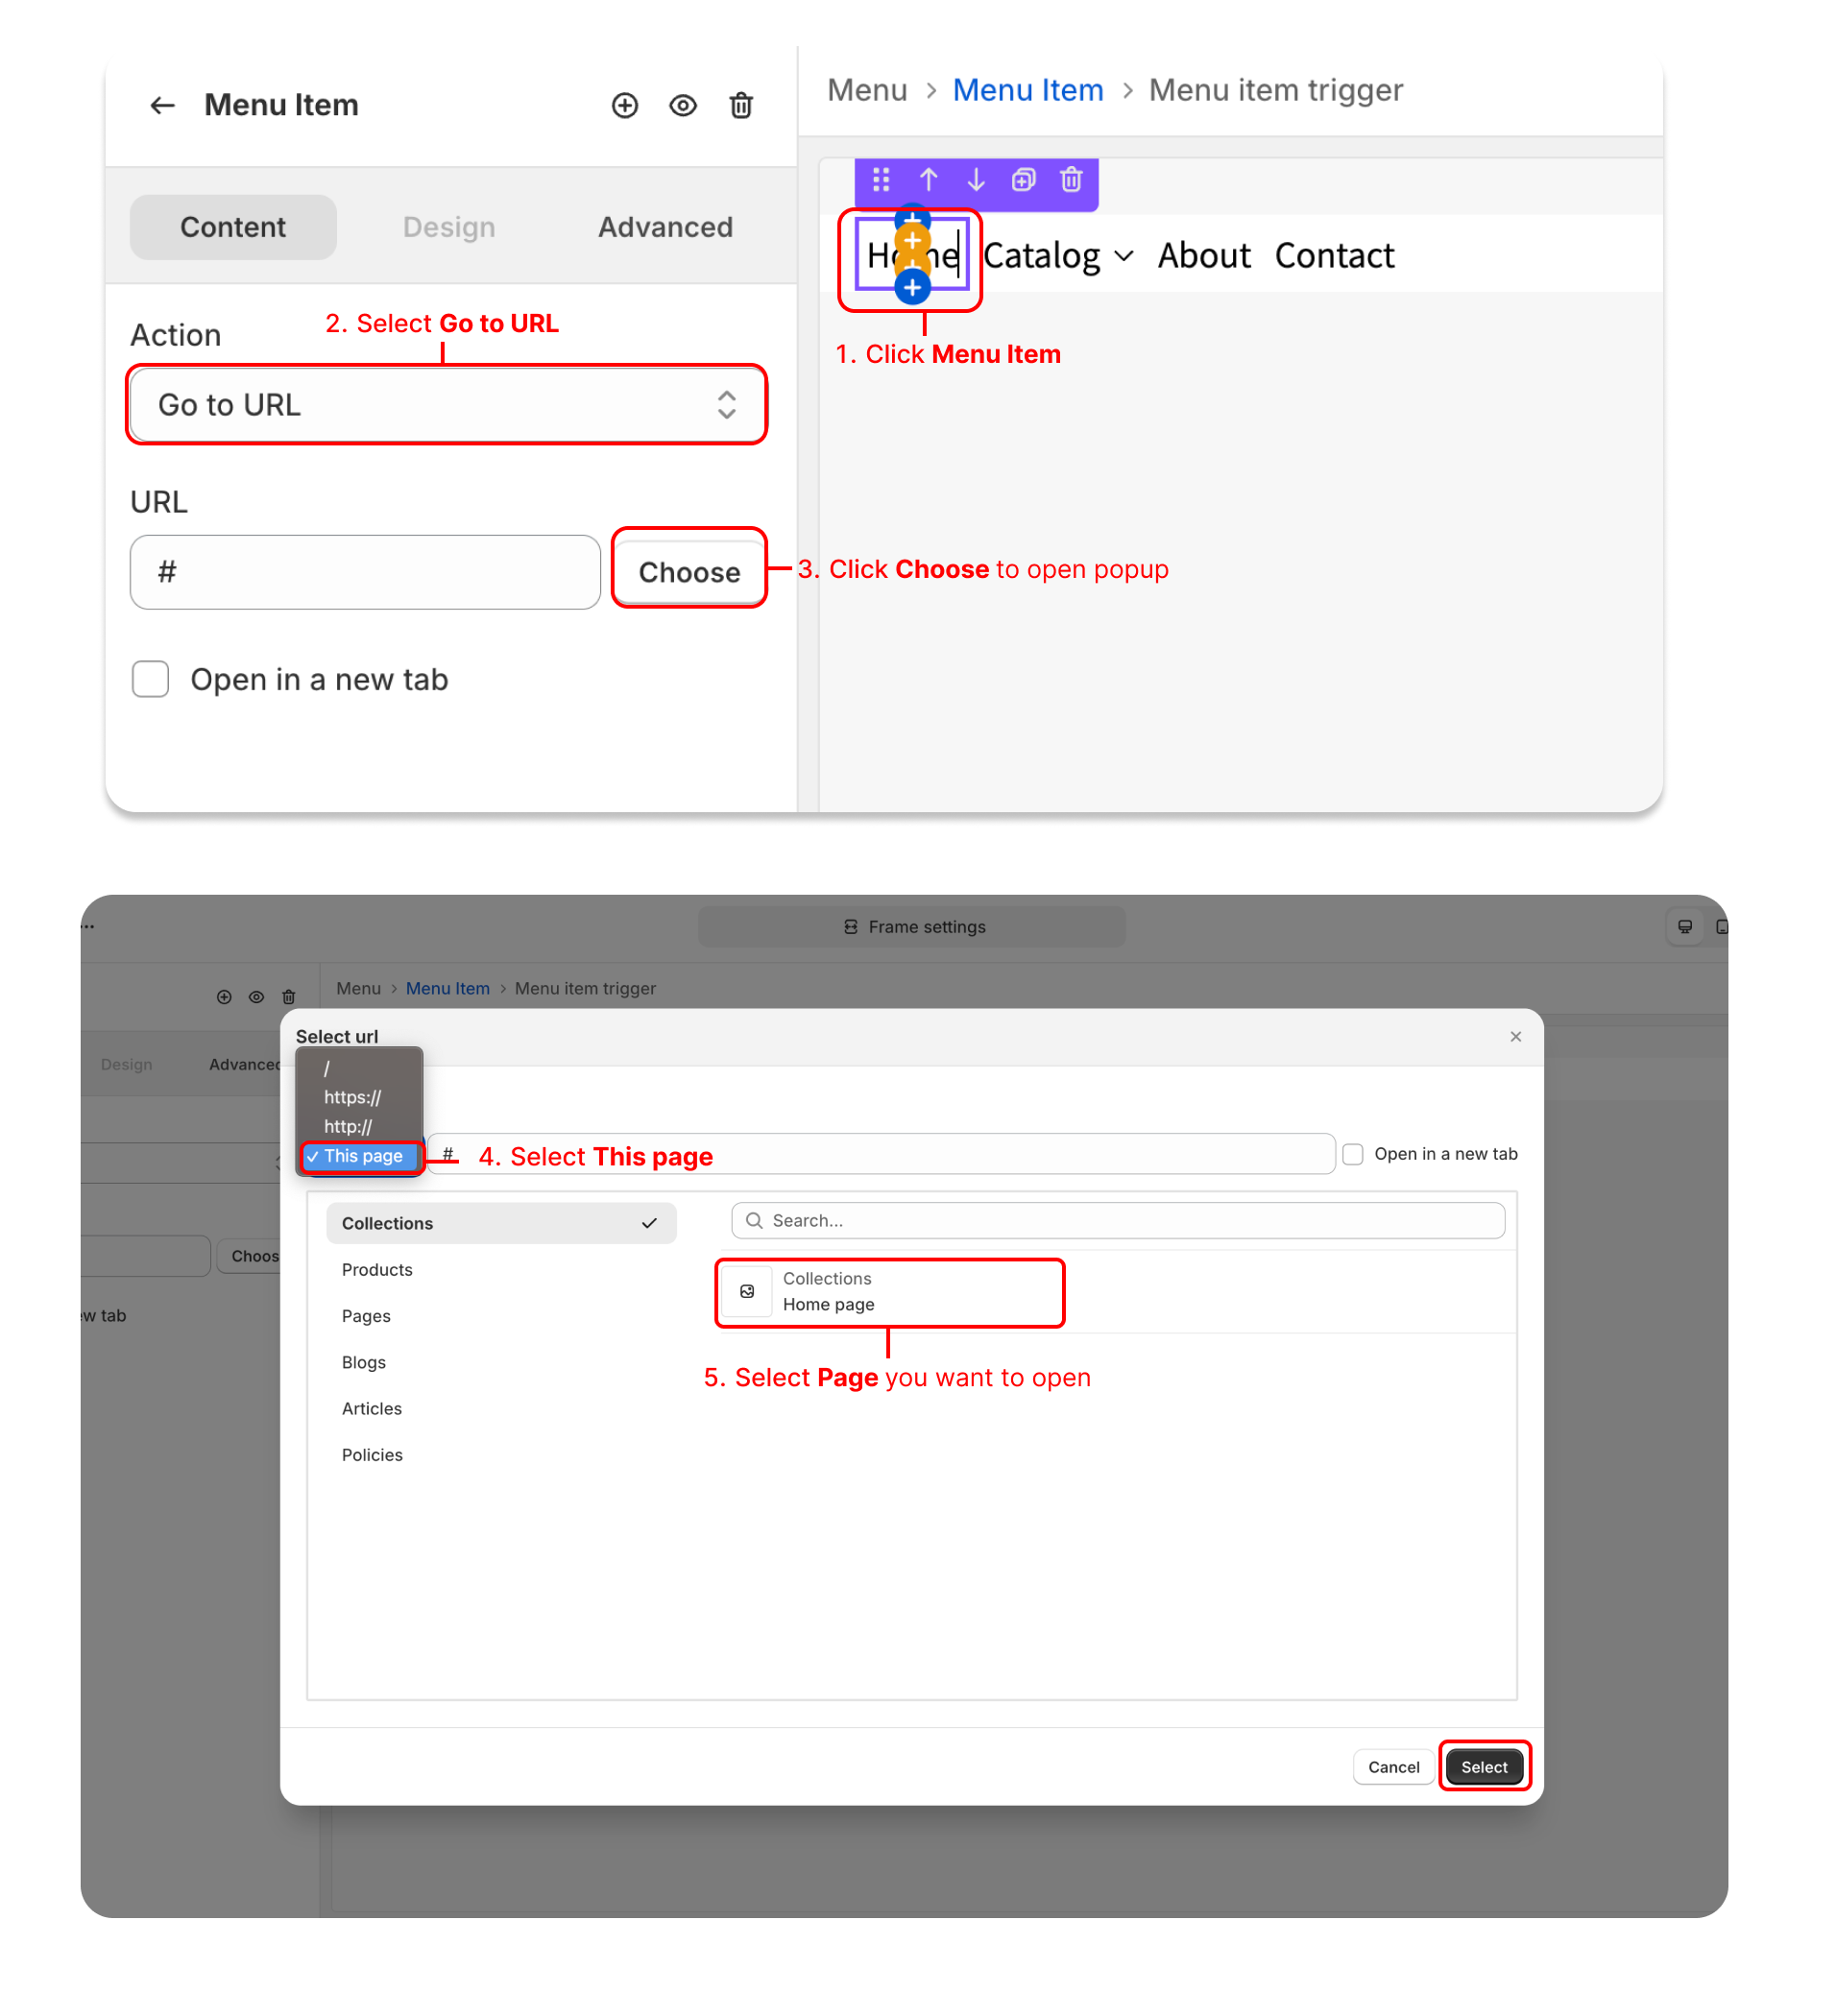Enable Open in a new tab in sidebar
Viewport: 1836px width, 2016px height.
[x=151, y=679]
